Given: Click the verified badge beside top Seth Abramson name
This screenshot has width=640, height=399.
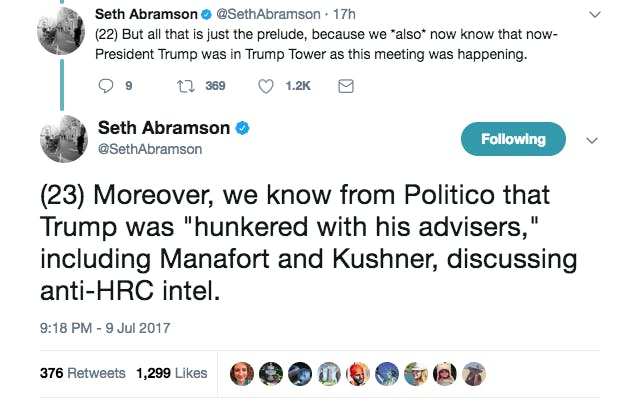Looking at the screenshot, I should pos(207,14).
